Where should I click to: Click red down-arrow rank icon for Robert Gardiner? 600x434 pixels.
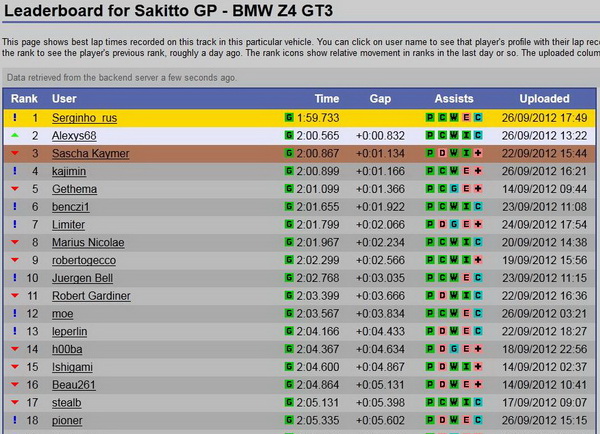click(x=15, y=295)
